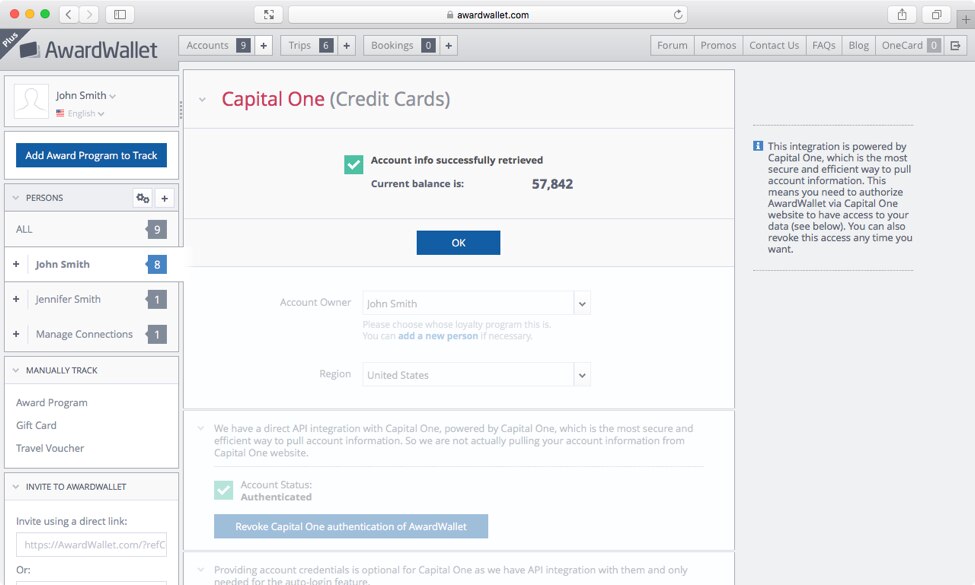
Task: Open the English language dropdown
Action: point(86,113)
